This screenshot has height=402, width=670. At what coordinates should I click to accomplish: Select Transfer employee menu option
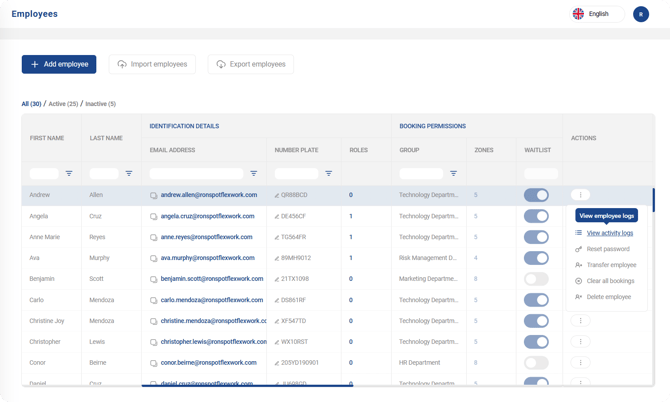[605, 265]
